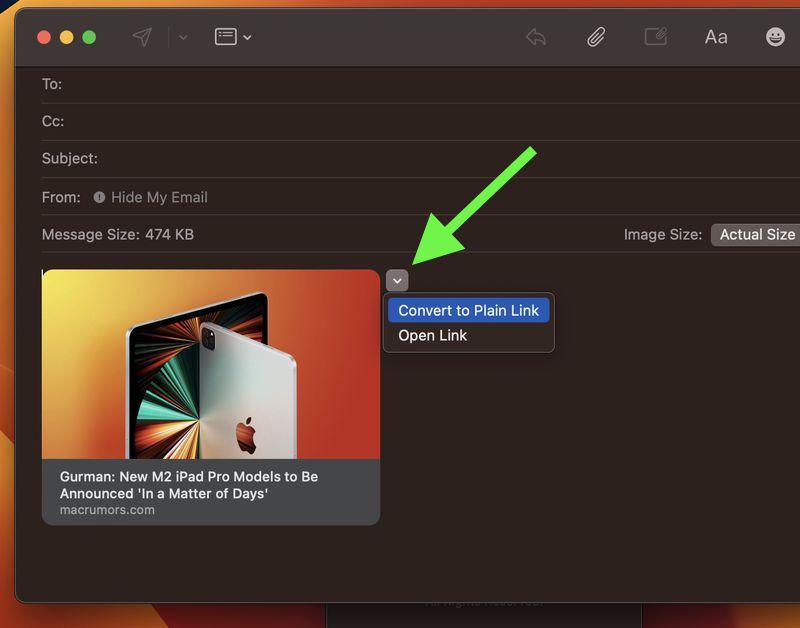Send the email with the paper plane icon
Image resolution: width=800 pixels, height=628 pixels.
pyautogui.click(x=142, y=37)
